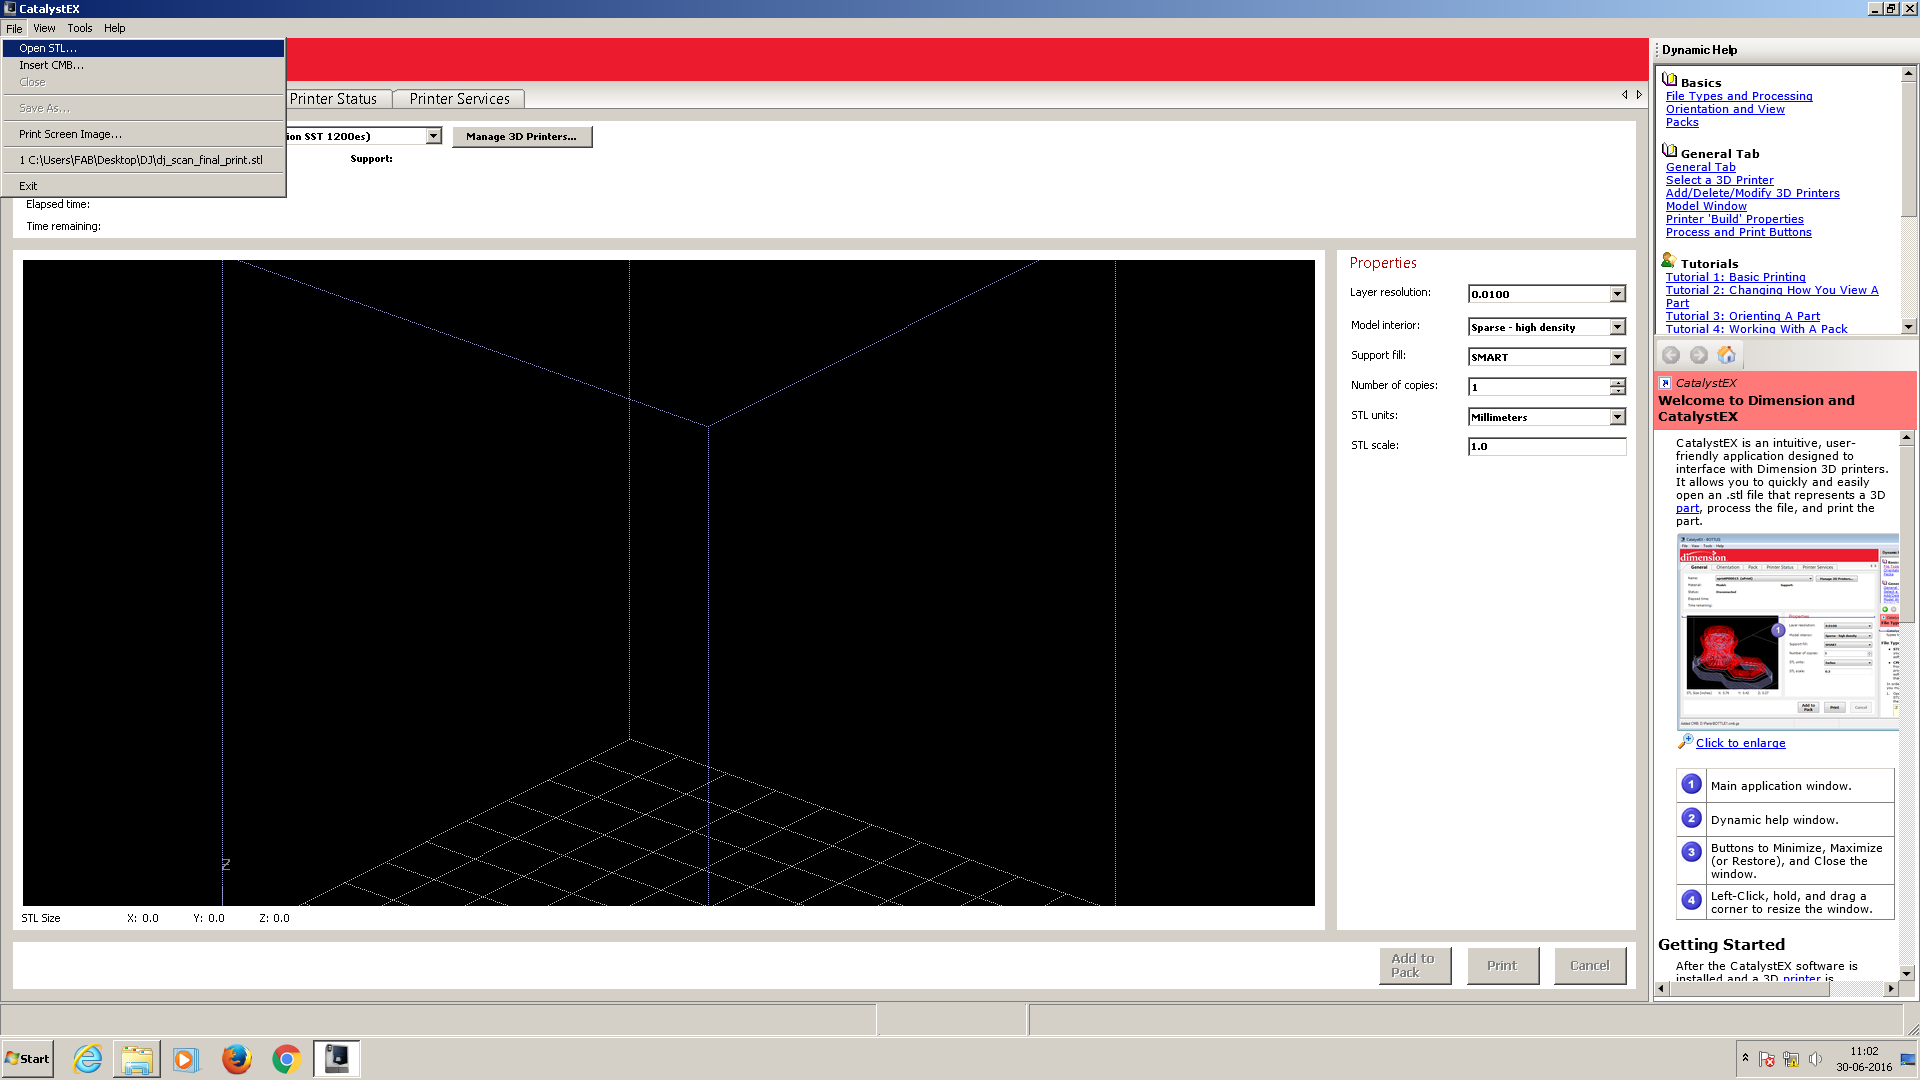
Task: Click the help topics list scroll-down arrow
Action: coord(1908,326)
